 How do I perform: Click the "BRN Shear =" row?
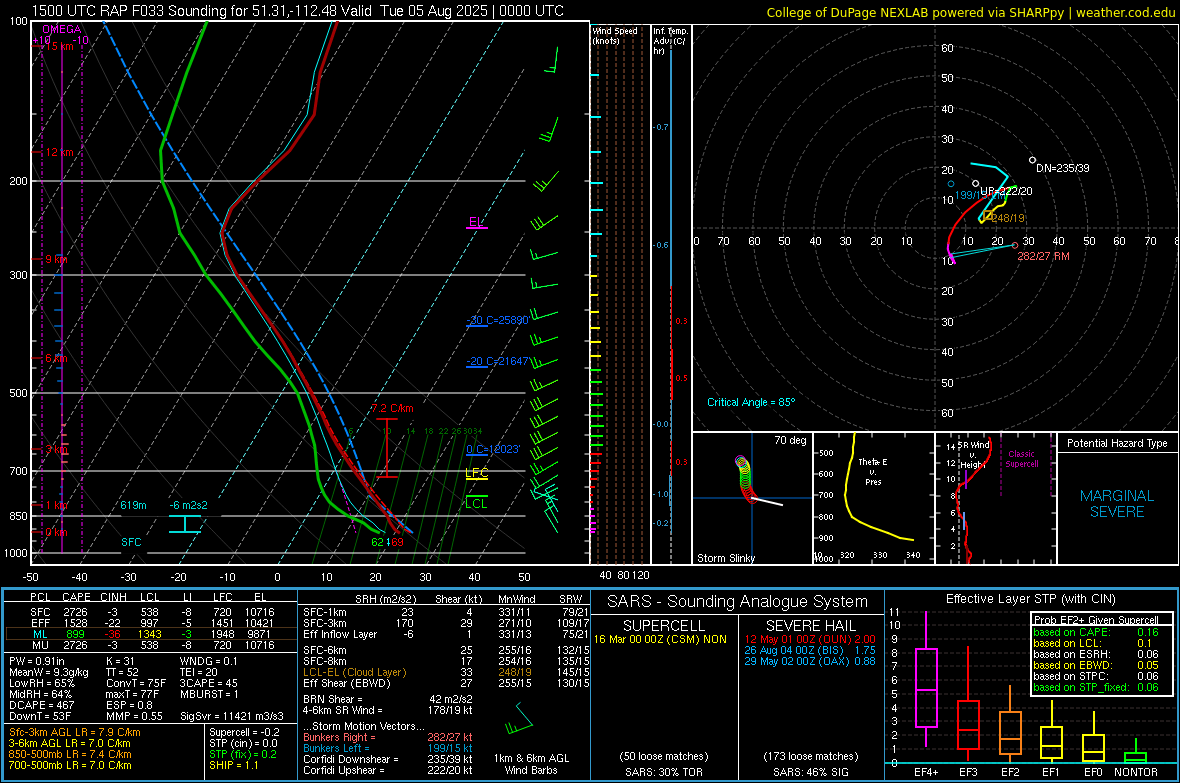(x=388, y=699)
